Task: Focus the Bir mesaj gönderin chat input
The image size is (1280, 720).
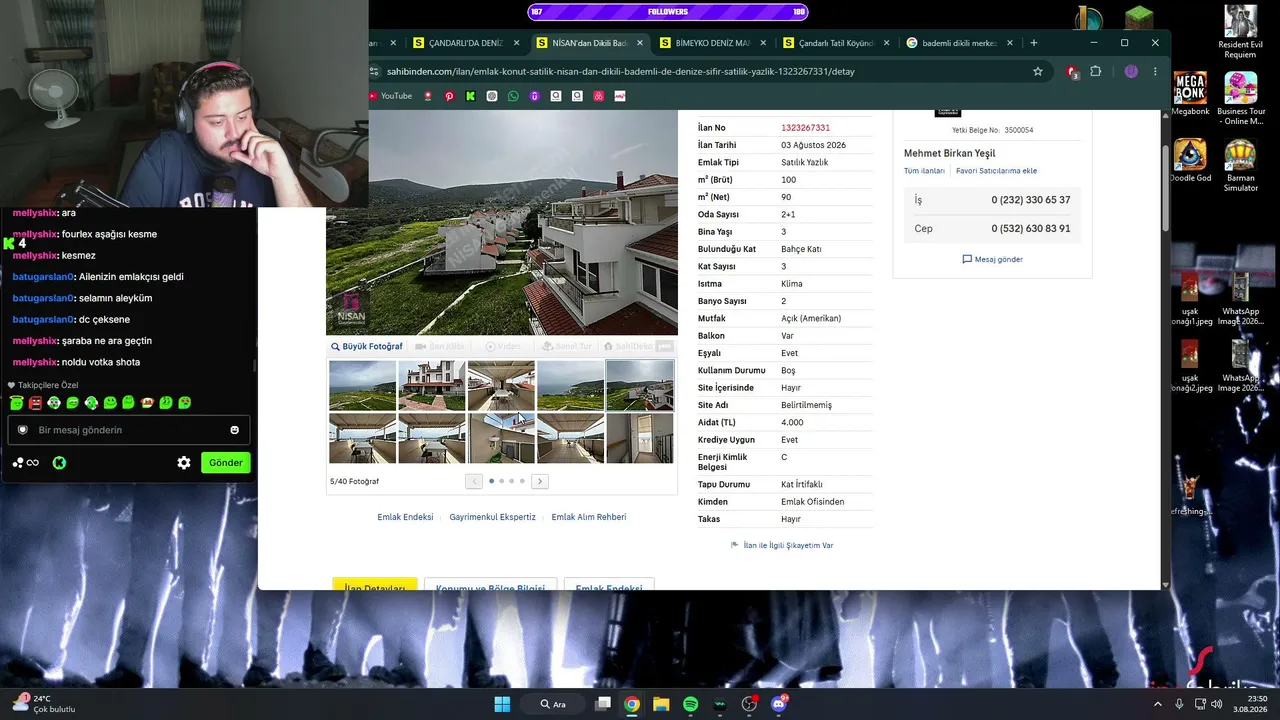Action: click(129, 430)
